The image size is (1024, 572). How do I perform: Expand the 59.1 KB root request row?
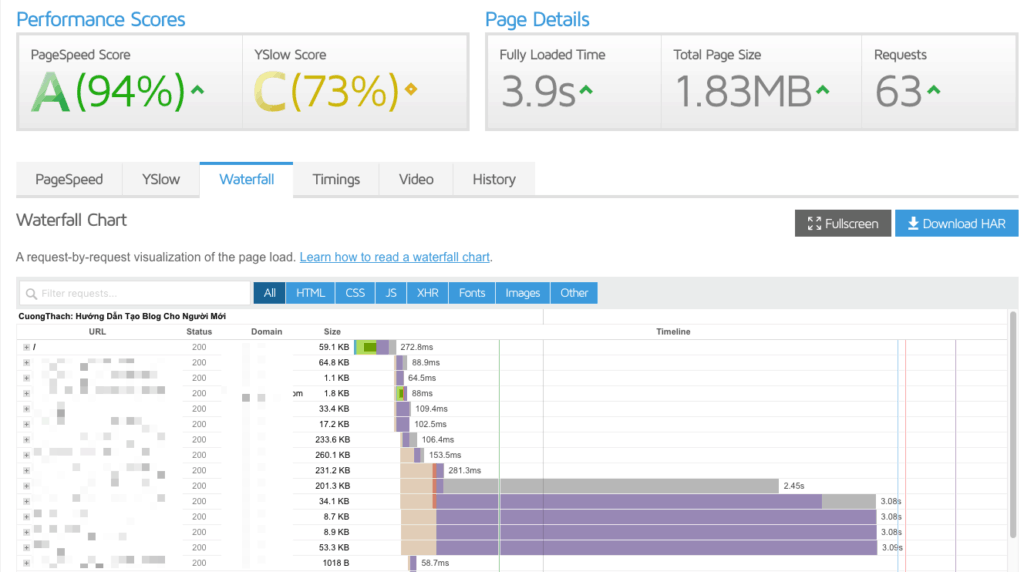tap(26, 347)
